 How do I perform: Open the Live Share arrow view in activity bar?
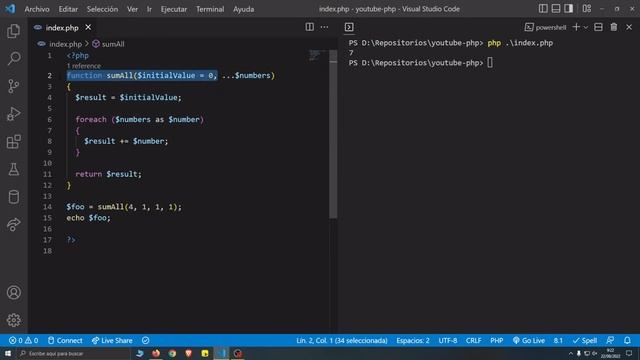tap(13, 224)
